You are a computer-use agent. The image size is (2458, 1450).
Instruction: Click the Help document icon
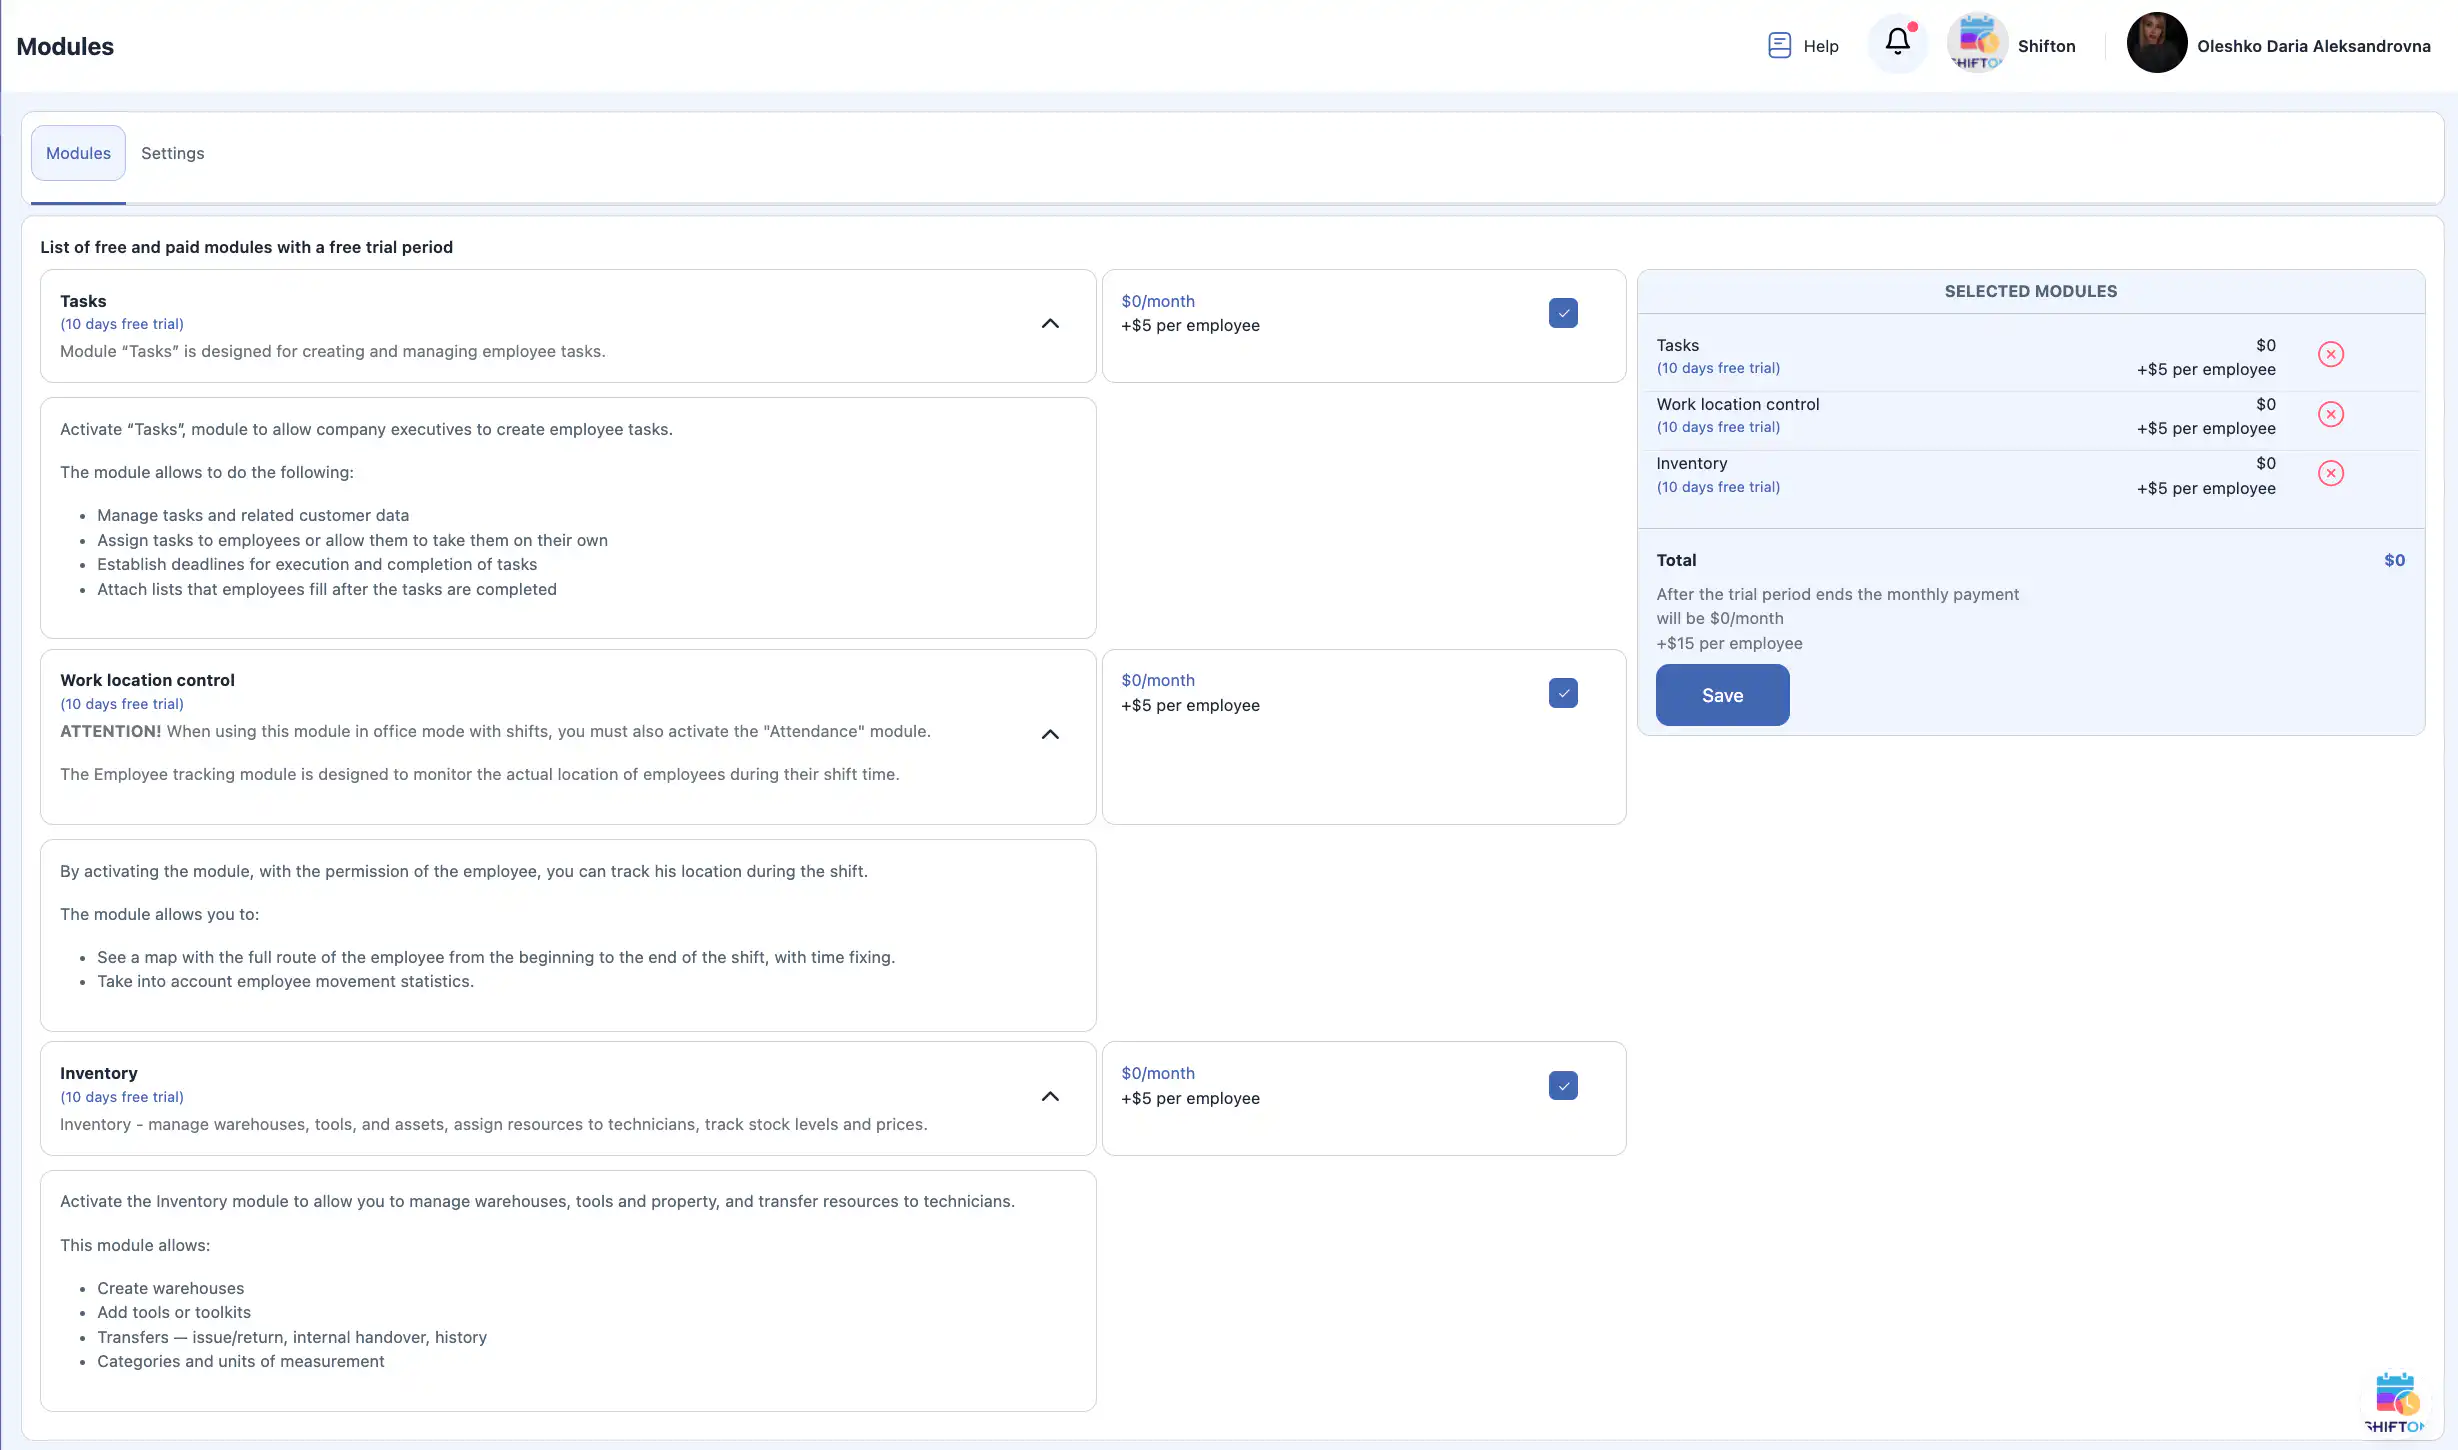1779,45
